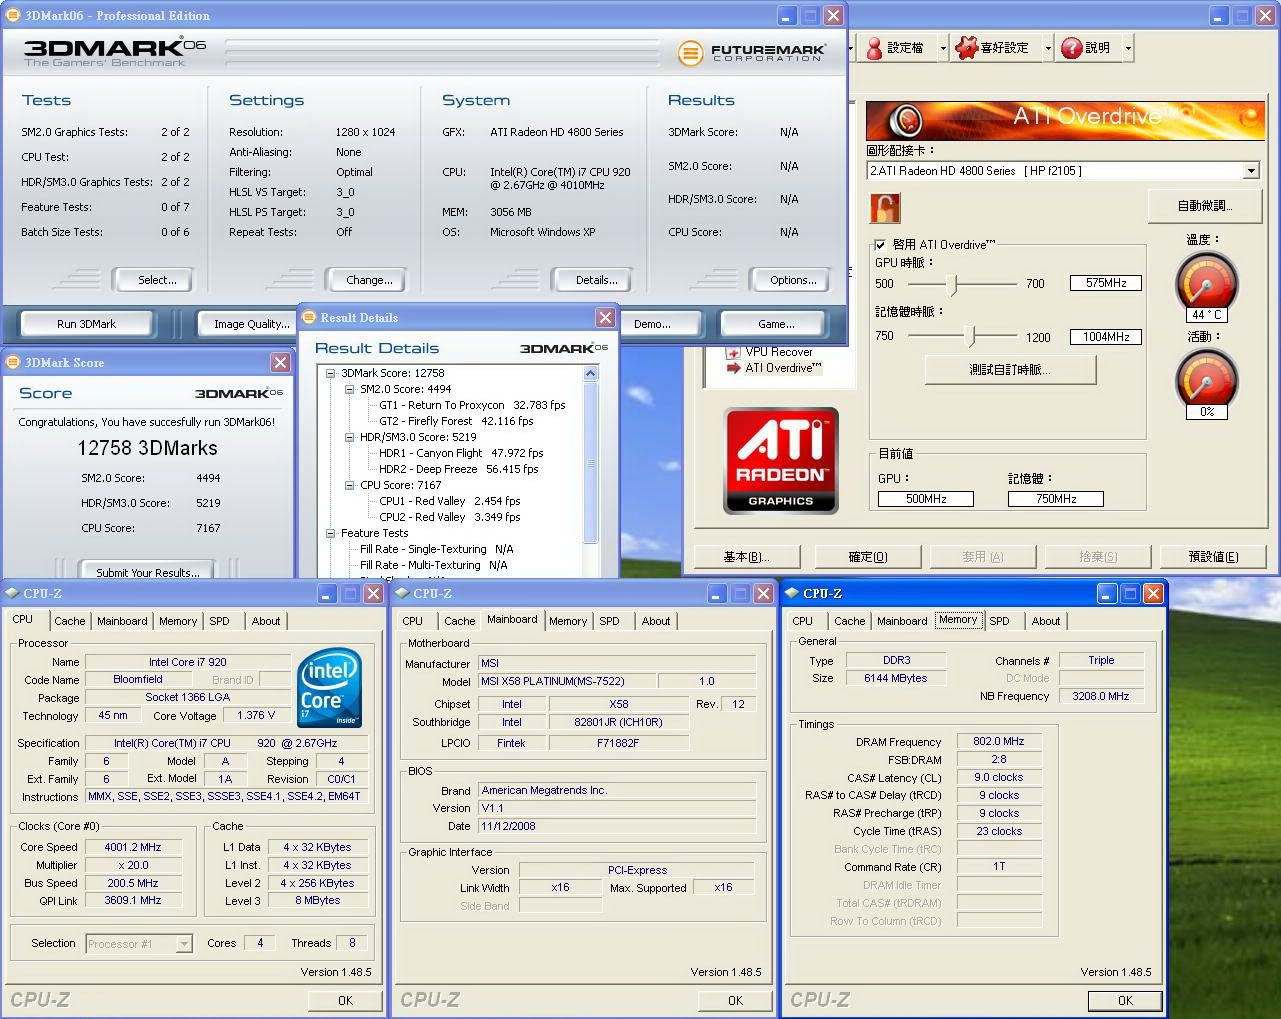1281x1019 pixels.
Task: Select the Mainboard tab in CPU-Z Memory window
Action: [902, 621]
